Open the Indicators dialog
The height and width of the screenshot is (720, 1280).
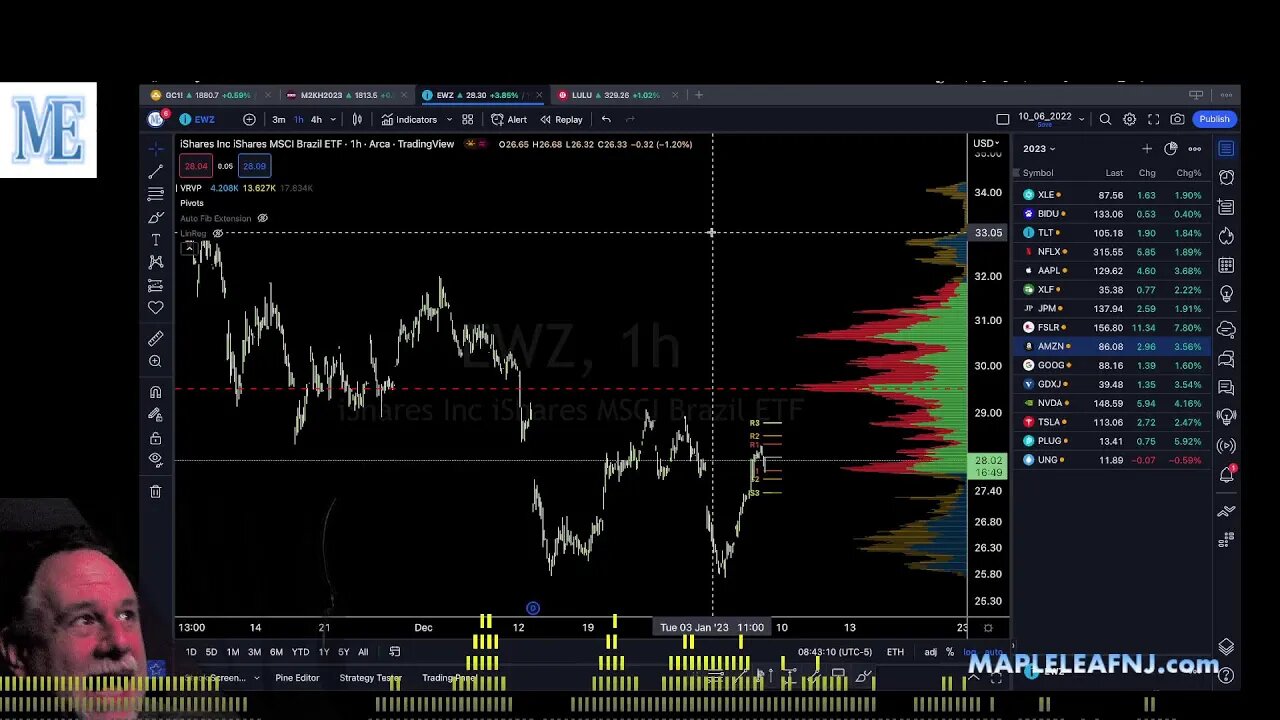(408, 119)
